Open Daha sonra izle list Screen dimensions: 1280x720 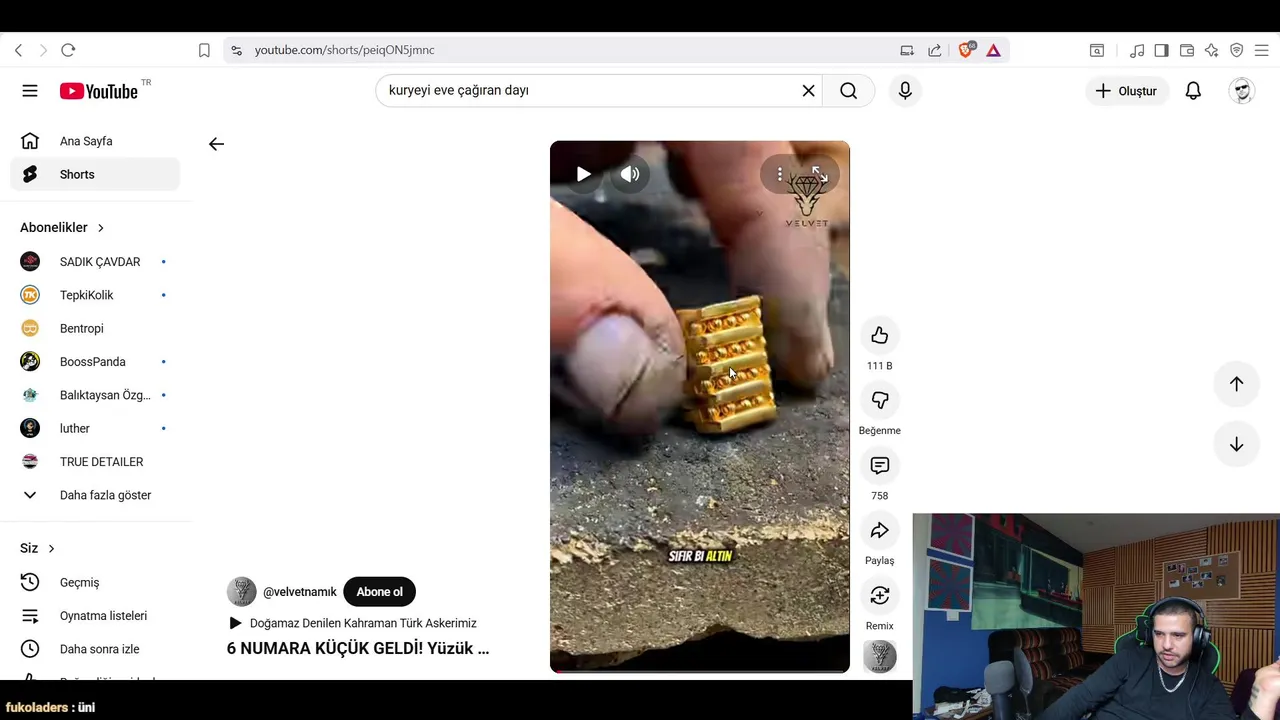[x=95, y=649]
